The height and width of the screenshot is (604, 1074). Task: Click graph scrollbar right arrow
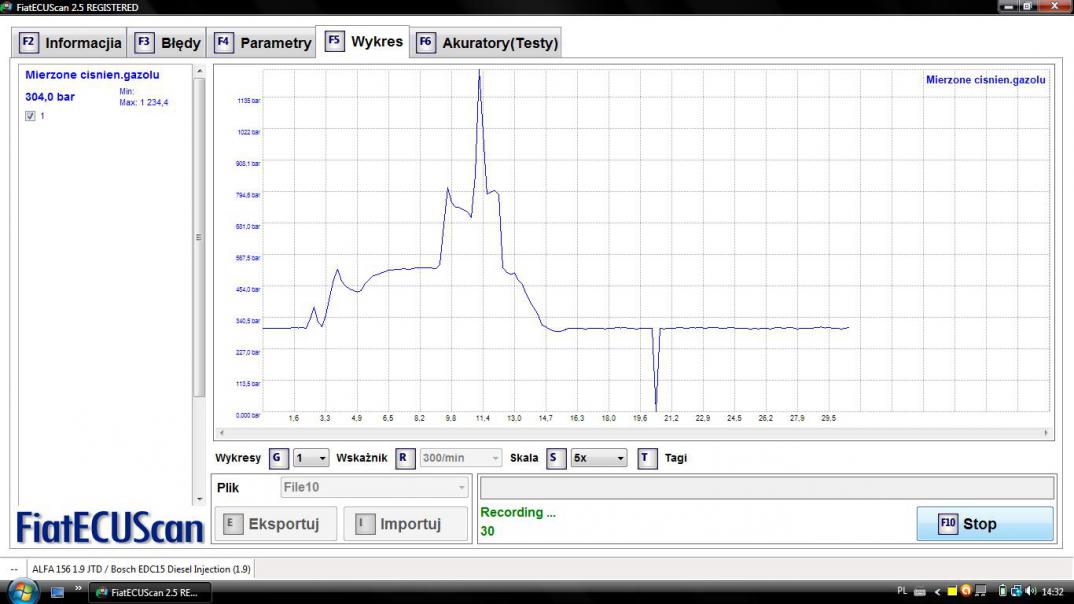tap(1046, 433)
